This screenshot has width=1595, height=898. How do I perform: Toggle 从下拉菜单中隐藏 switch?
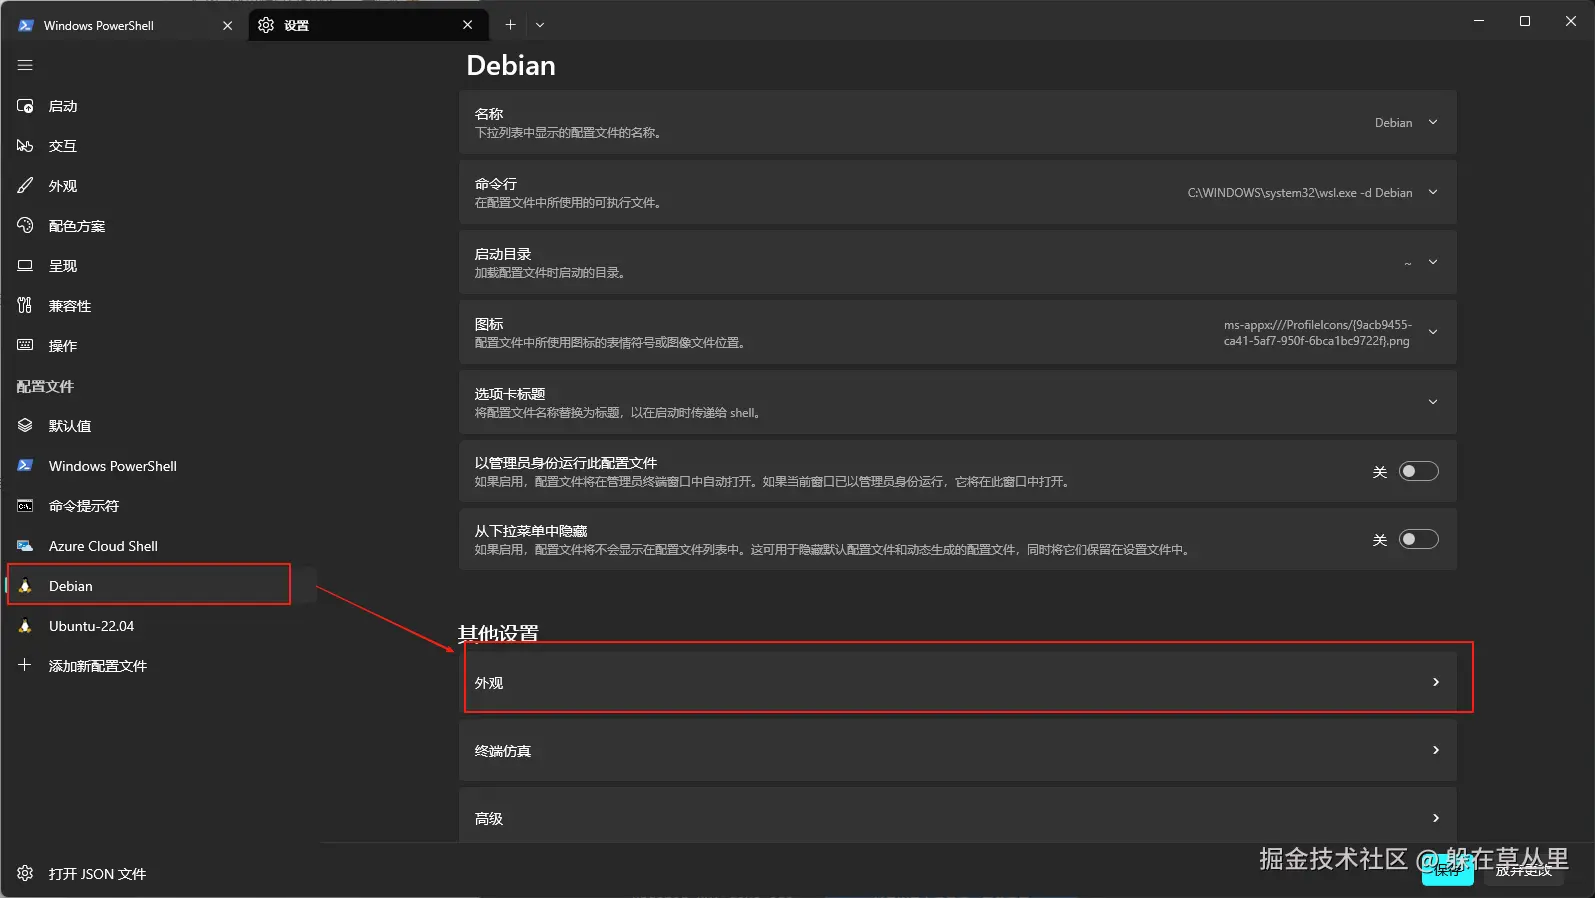coord(1418,539)
